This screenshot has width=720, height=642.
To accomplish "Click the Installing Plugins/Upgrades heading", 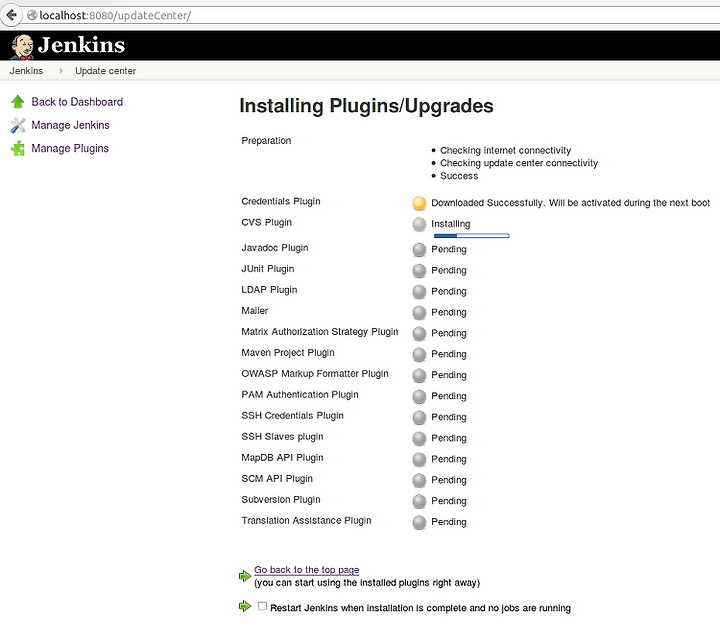I will coord(366,106).
